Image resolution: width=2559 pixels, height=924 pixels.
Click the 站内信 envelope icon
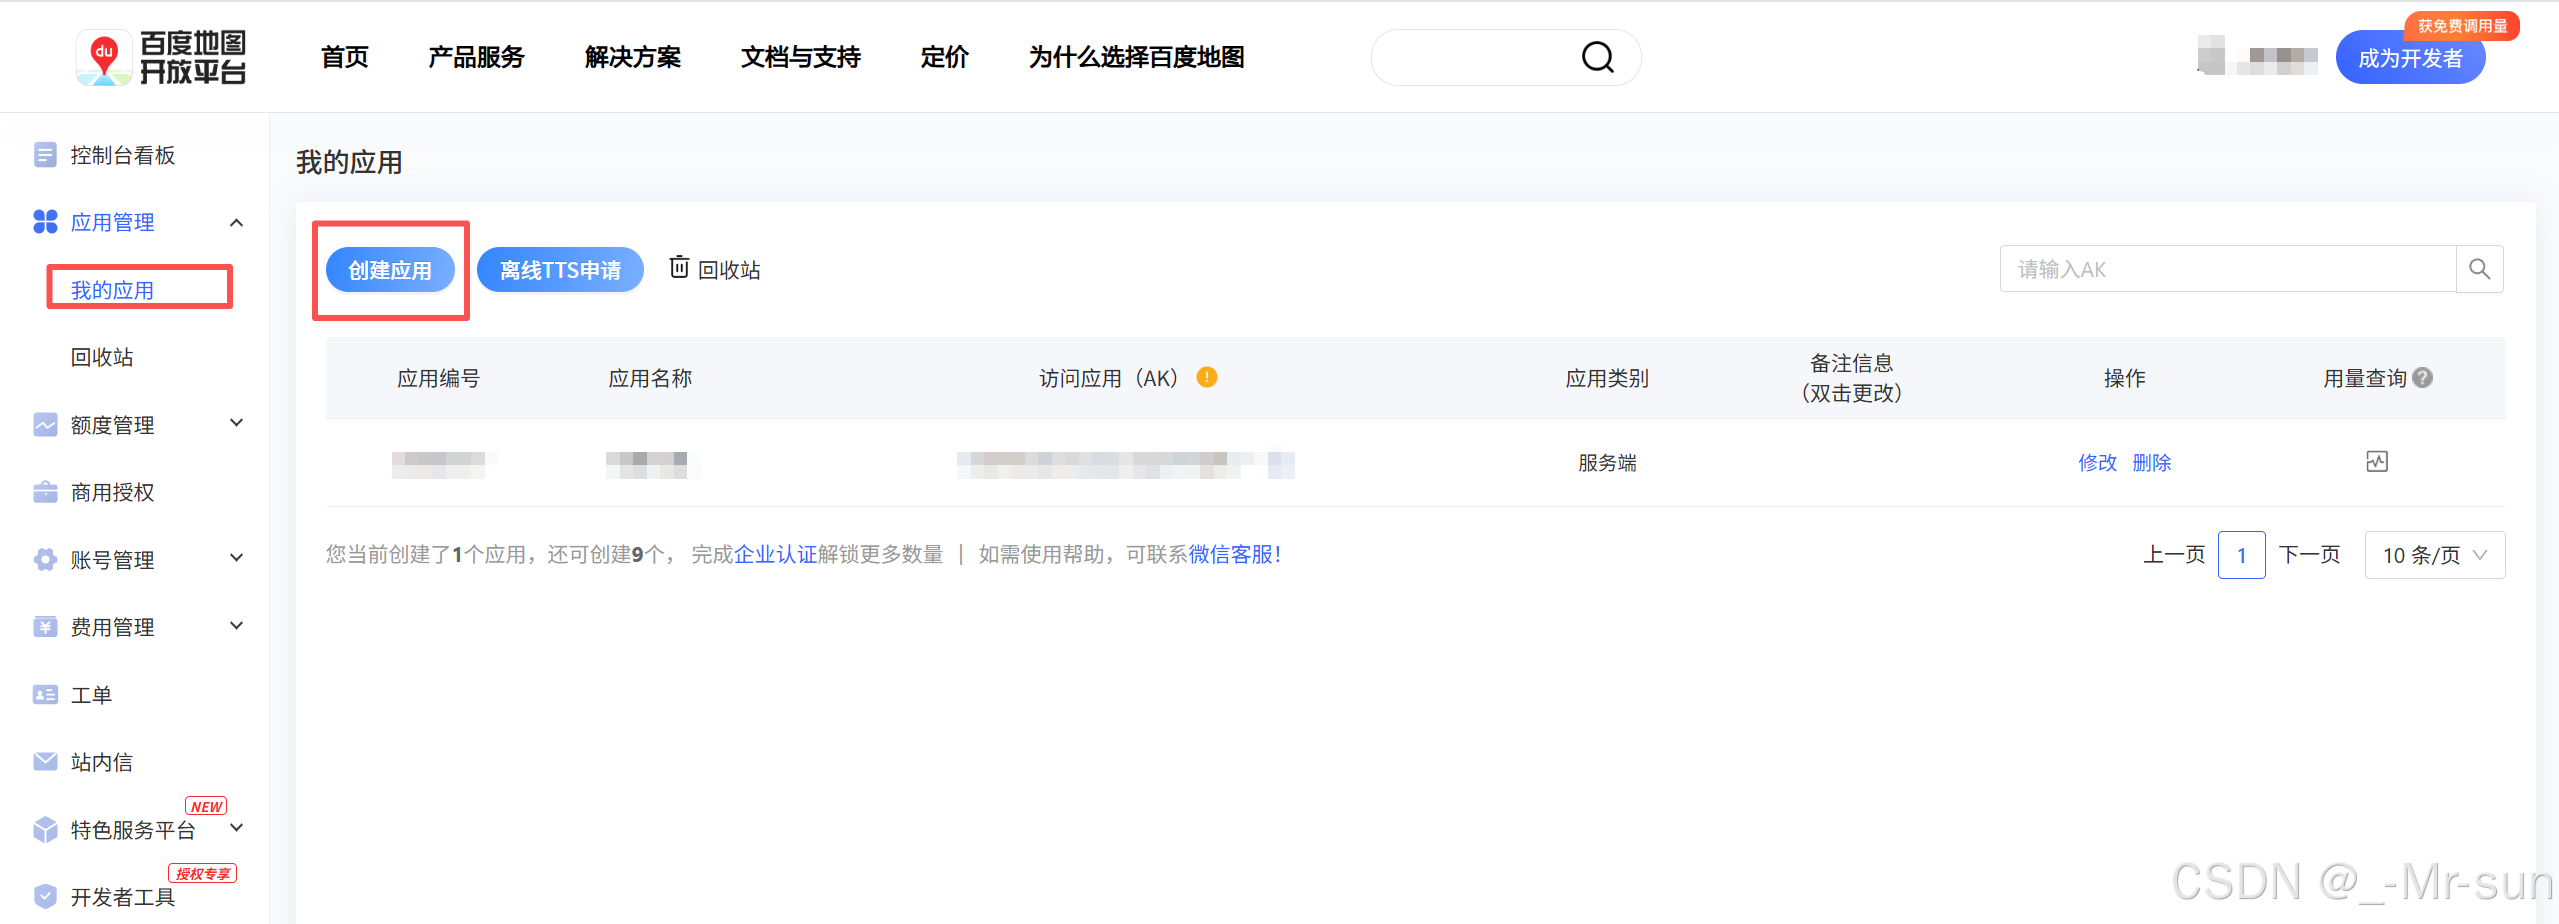click(45, 761)
